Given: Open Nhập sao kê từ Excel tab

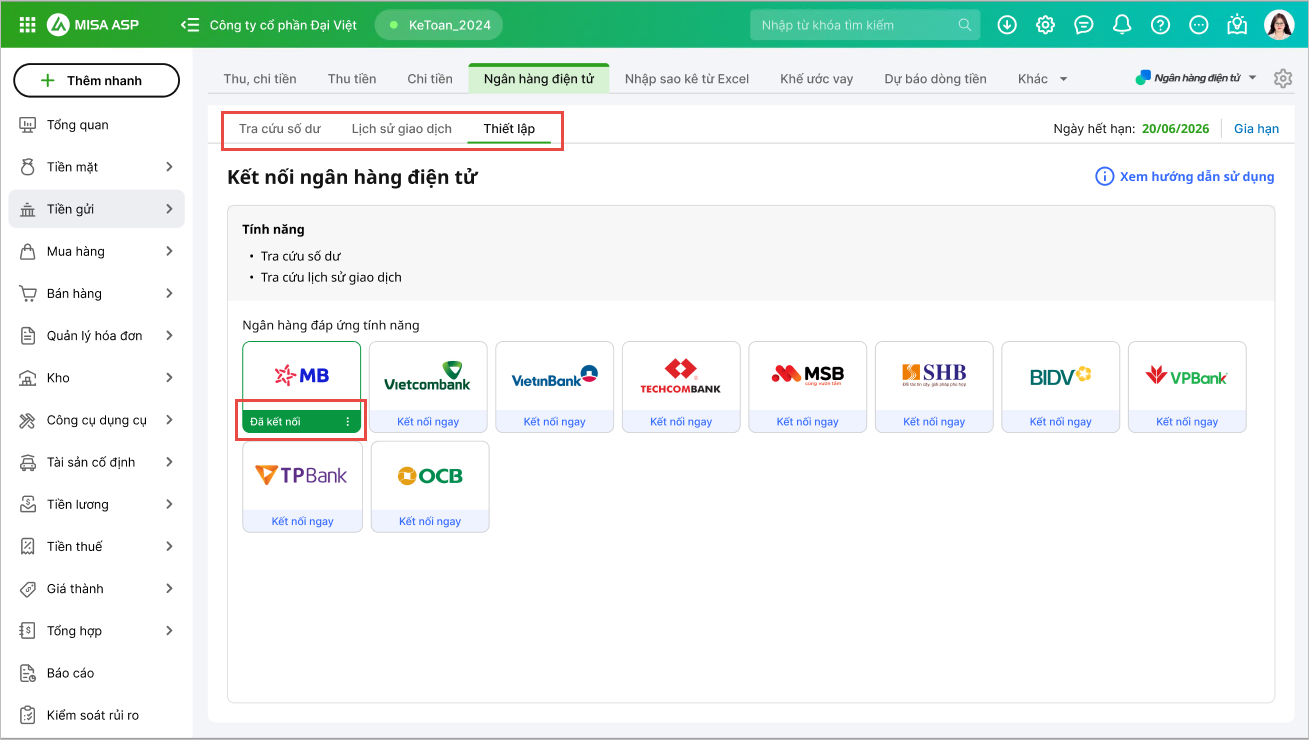Looking at the screenshot, I should pos(687,79).
